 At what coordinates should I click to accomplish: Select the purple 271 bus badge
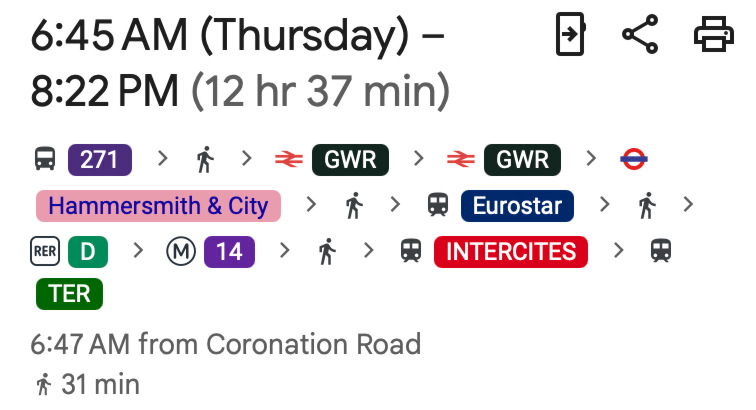pyautogui.click(x=99, y=159)
